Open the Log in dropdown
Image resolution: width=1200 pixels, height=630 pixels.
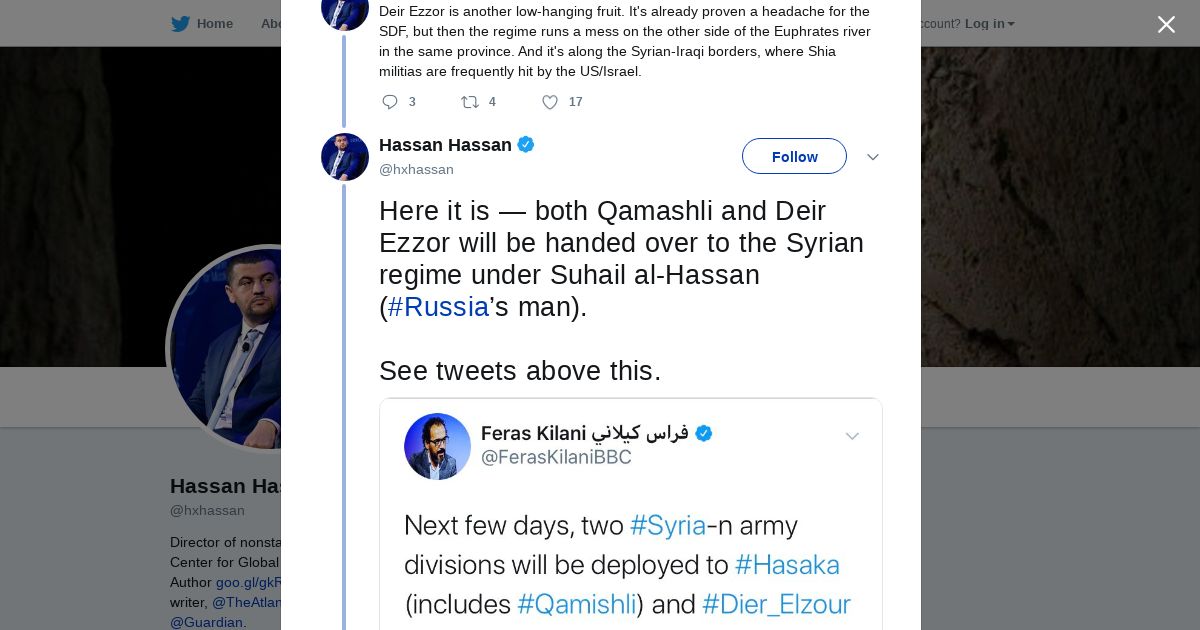(x=989, y=24)
